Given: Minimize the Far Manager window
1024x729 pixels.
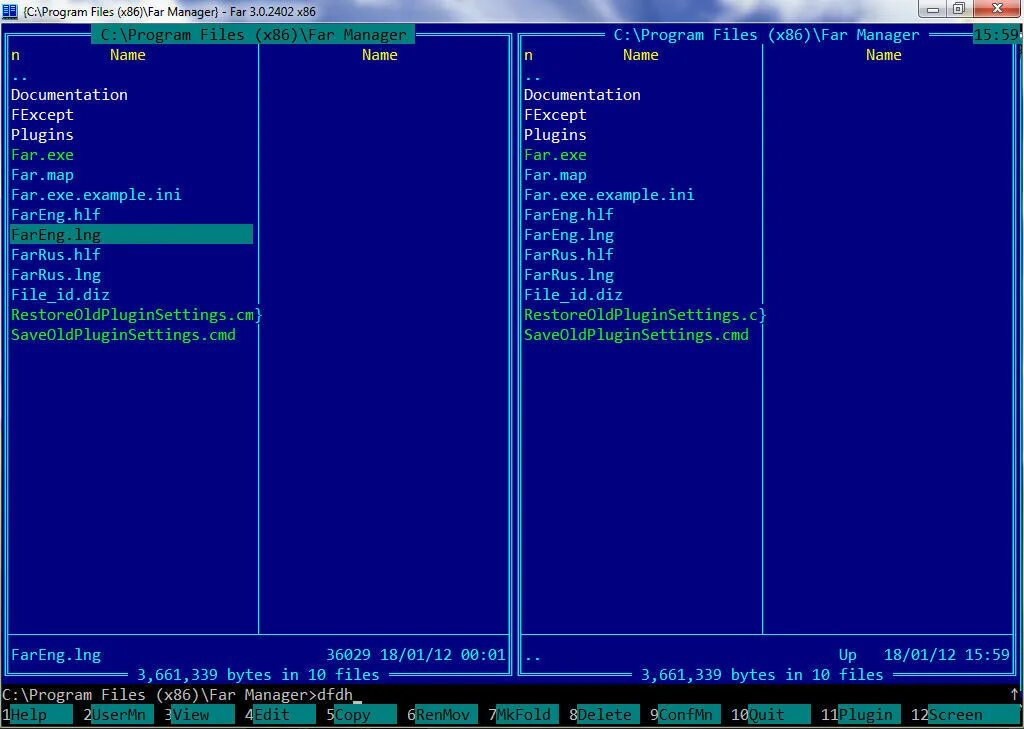Looking at the screenshot, I should click(933, 9).
